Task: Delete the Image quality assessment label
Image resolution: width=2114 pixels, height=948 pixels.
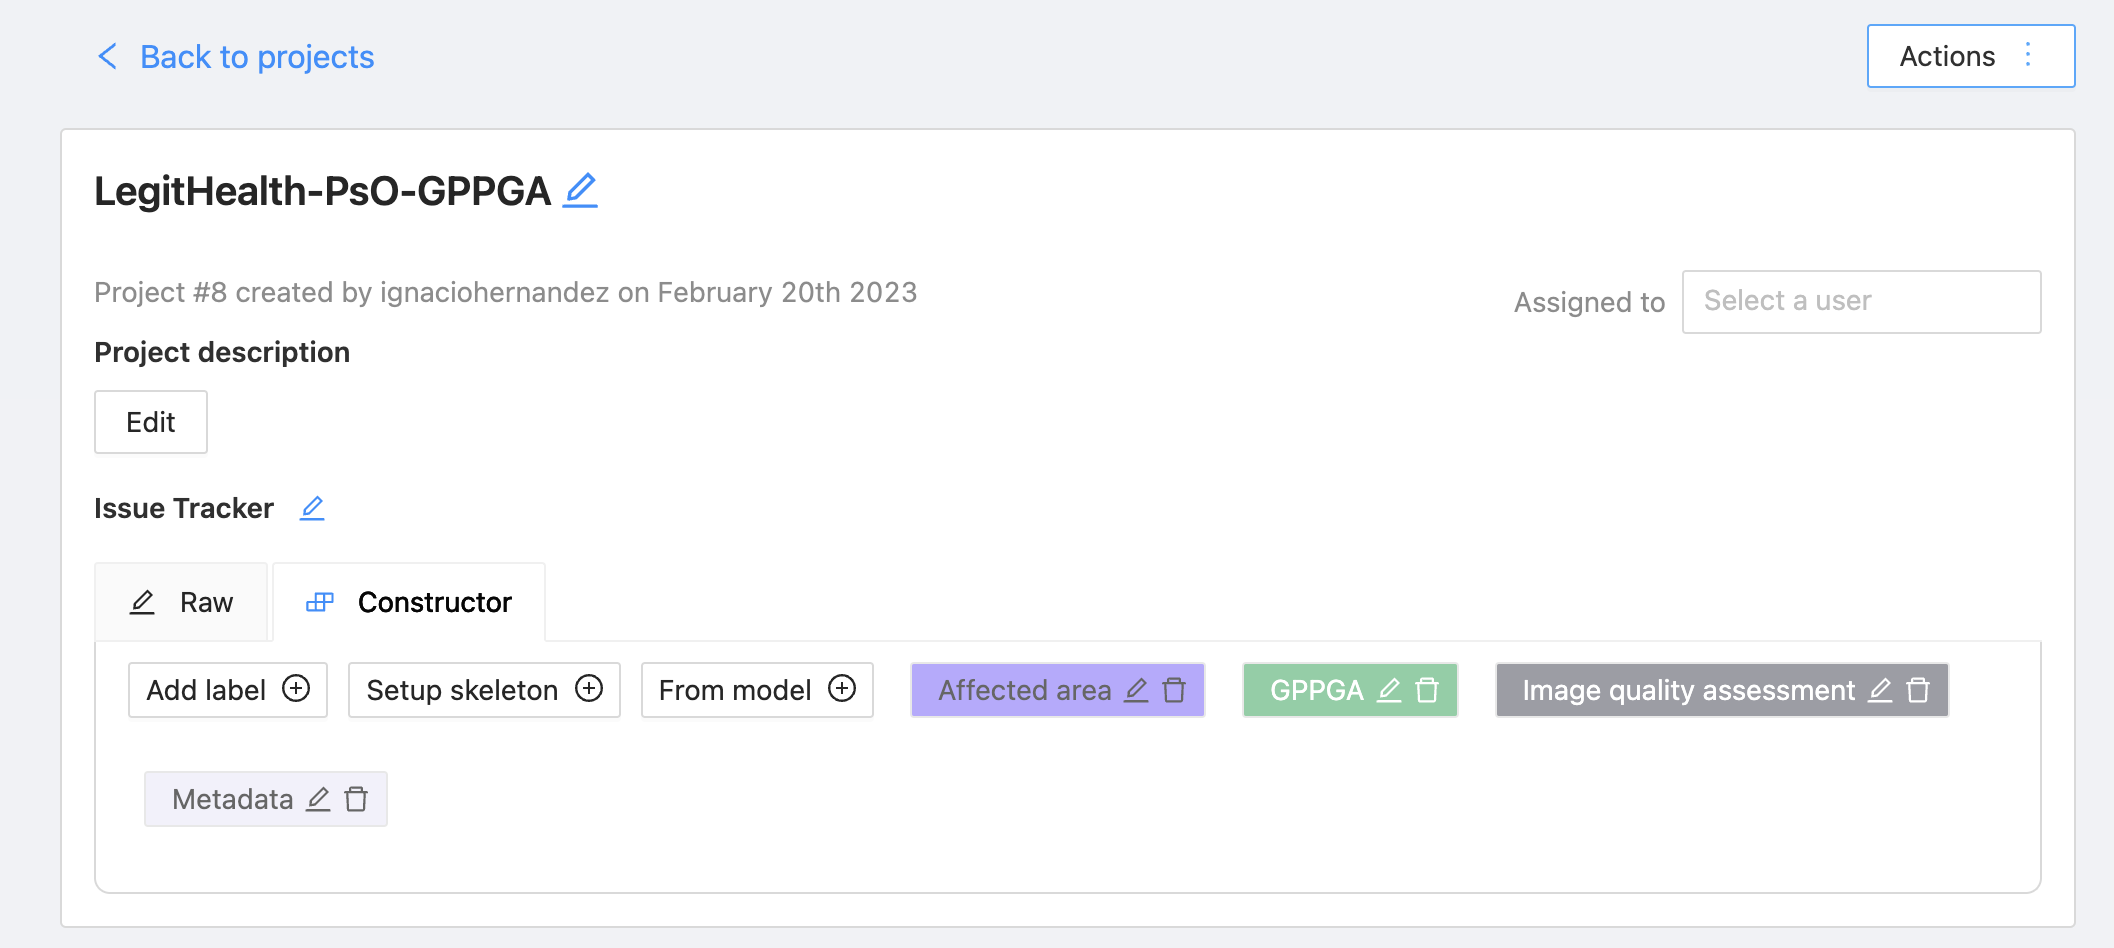Action: (x=1918, y=690)
